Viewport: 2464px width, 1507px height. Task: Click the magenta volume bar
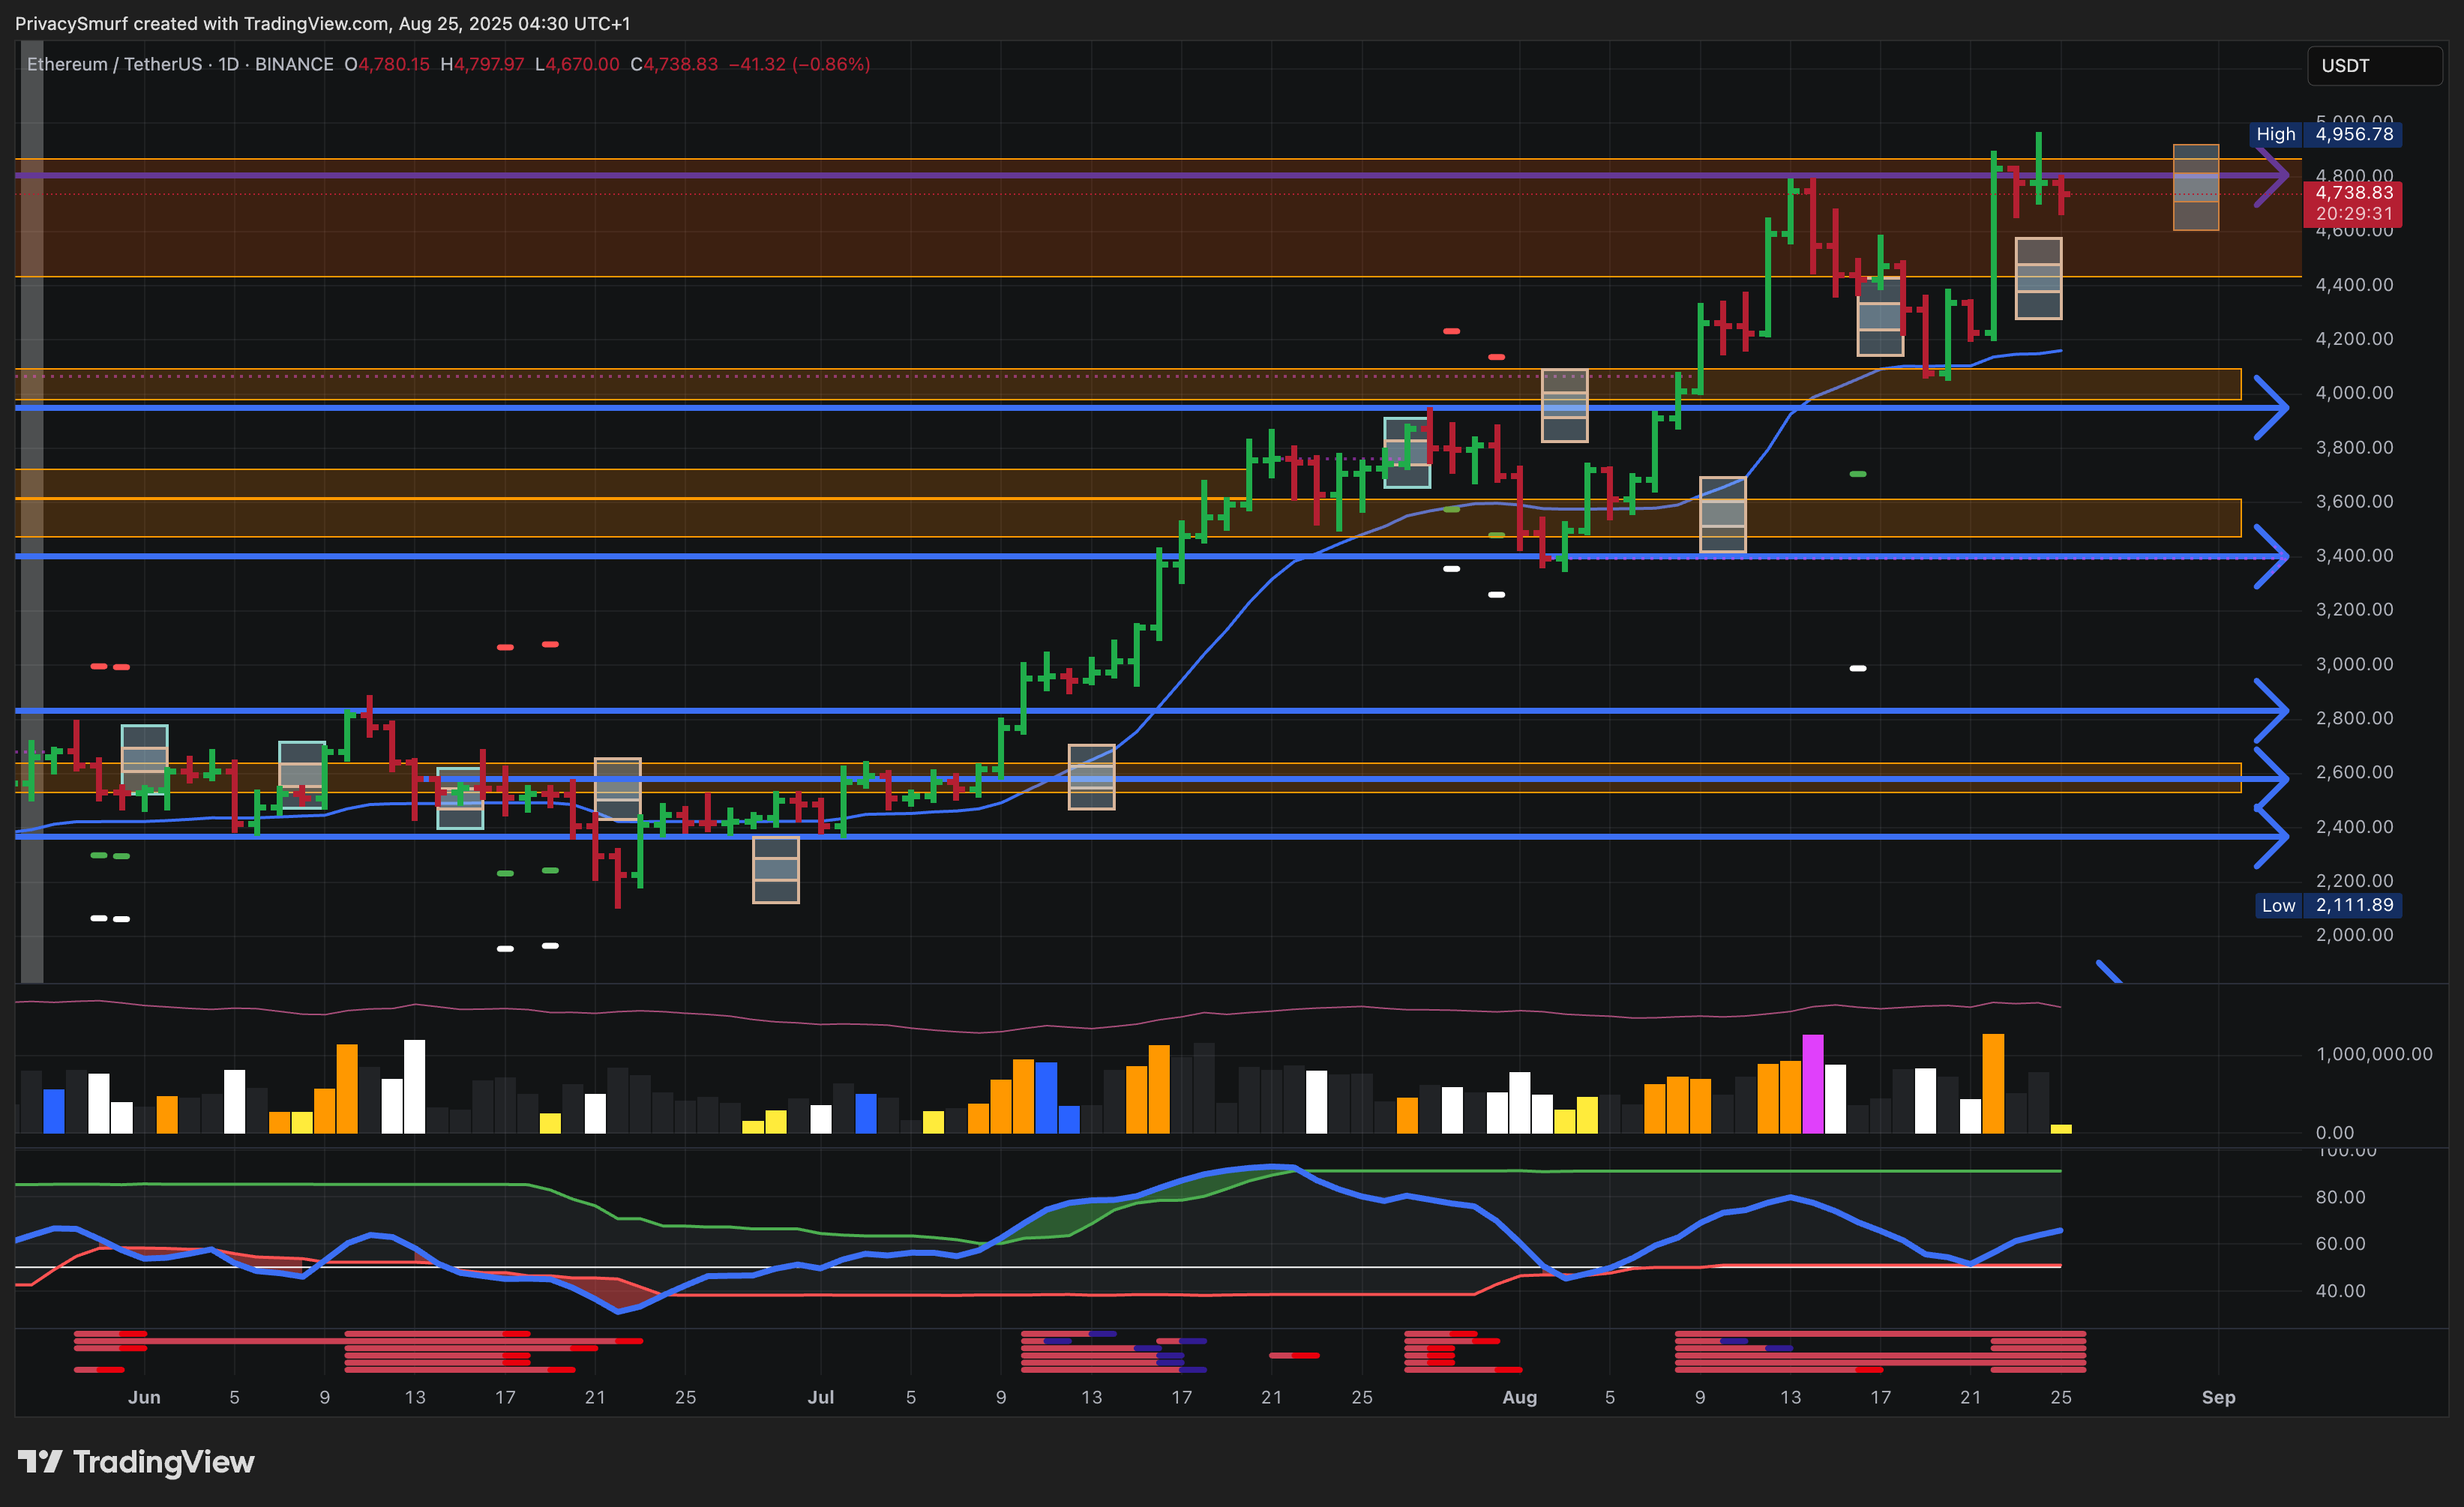(x=1812, y=1085)
